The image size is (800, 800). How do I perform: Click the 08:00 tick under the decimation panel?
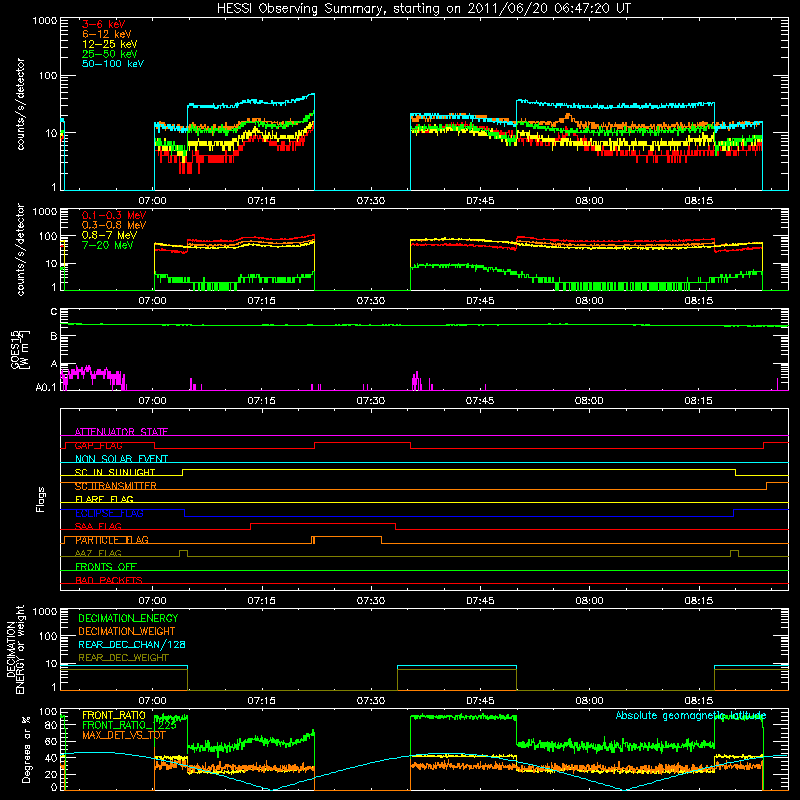click(589, 701)
